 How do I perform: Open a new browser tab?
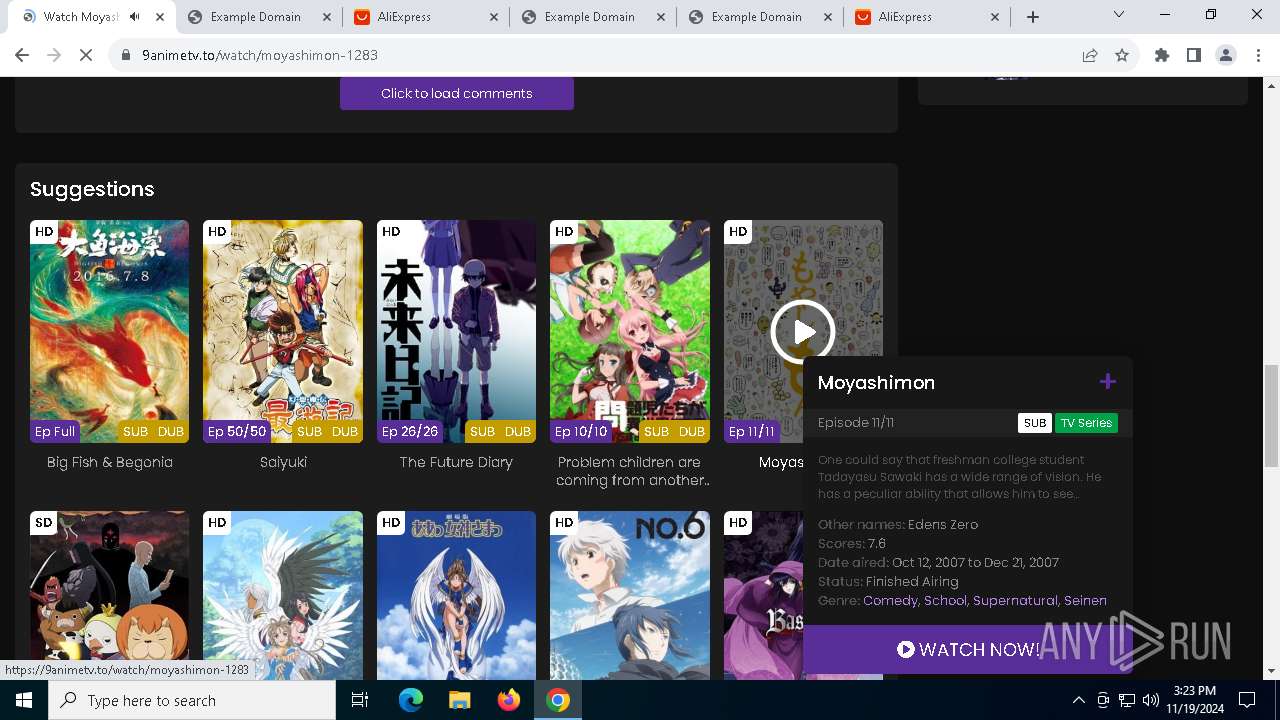point(1033,17)
